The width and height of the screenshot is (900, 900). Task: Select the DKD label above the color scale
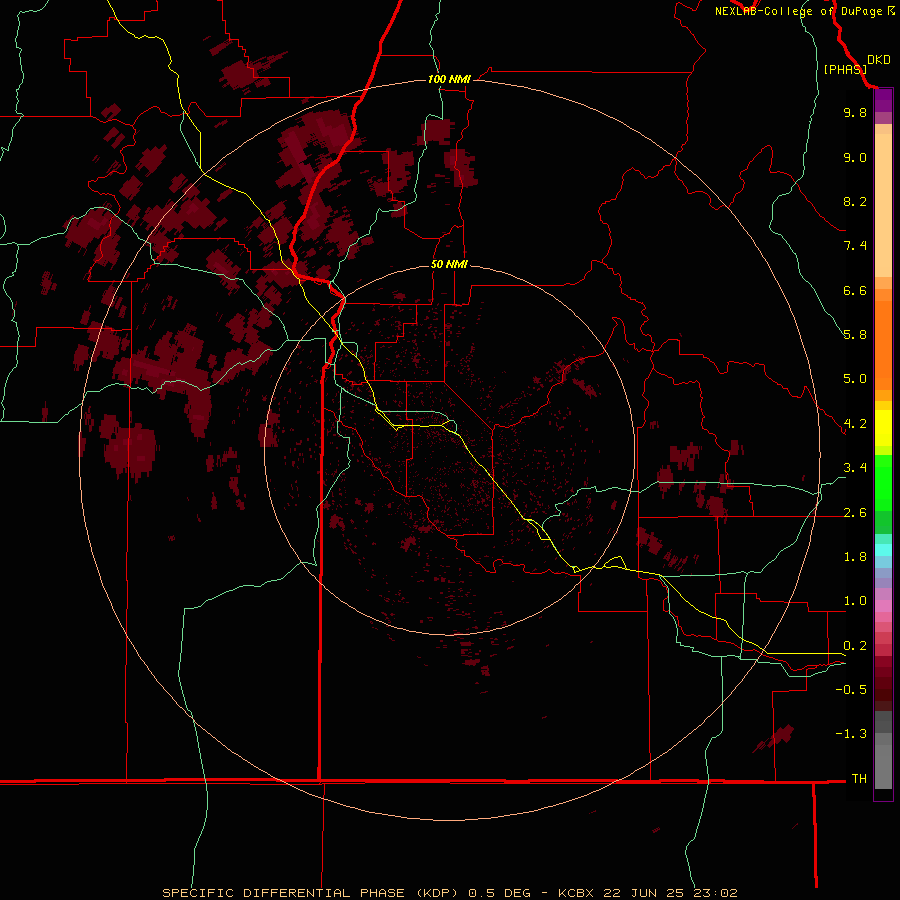[878, 60]
